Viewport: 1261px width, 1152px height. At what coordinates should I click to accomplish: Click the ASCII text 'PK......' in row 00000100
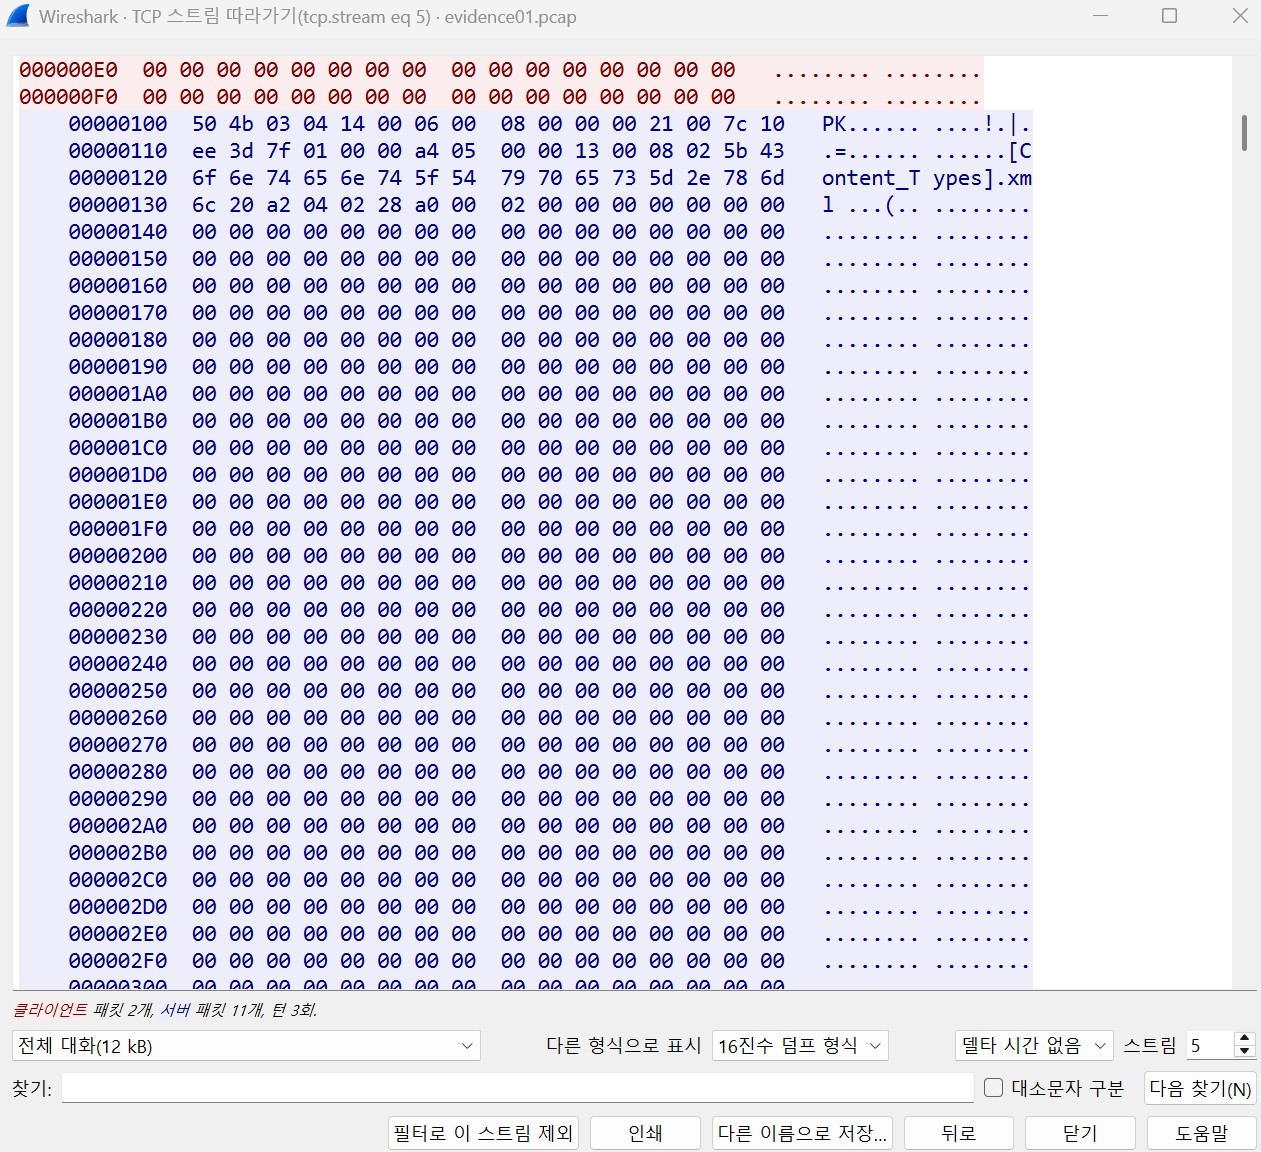[870, 124]
